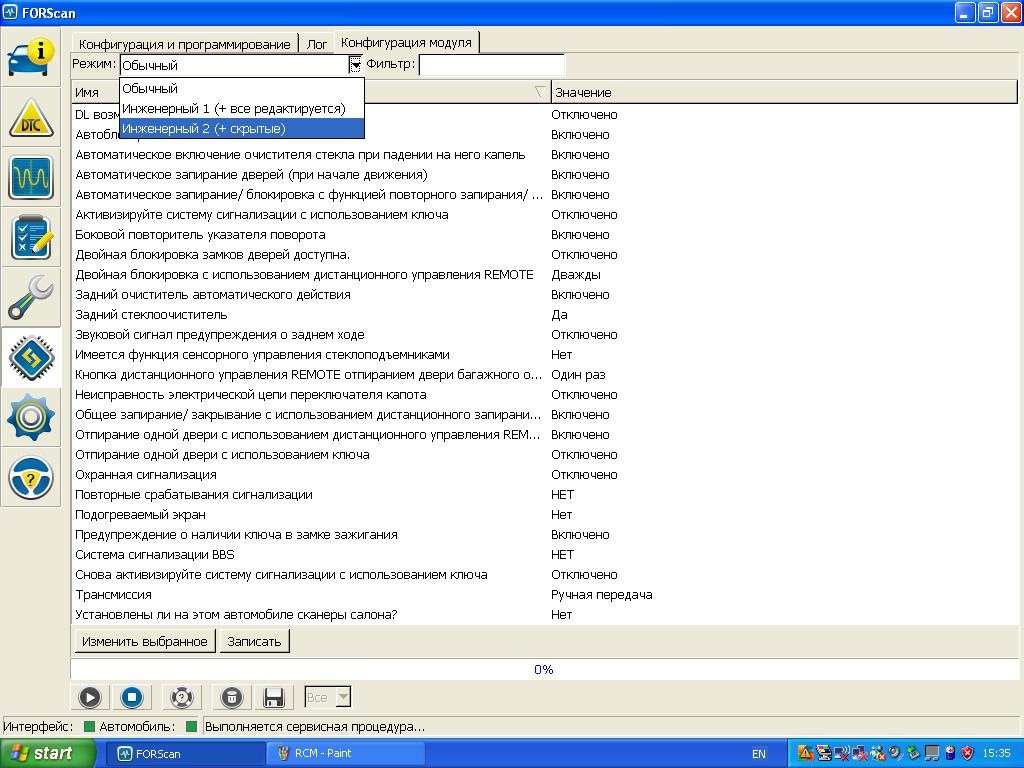Image resolution: width=1024 pixels, height=768 pixels.
Task: Click status text Выполняется сервисная процедура...
Action: tap(315, 726)
